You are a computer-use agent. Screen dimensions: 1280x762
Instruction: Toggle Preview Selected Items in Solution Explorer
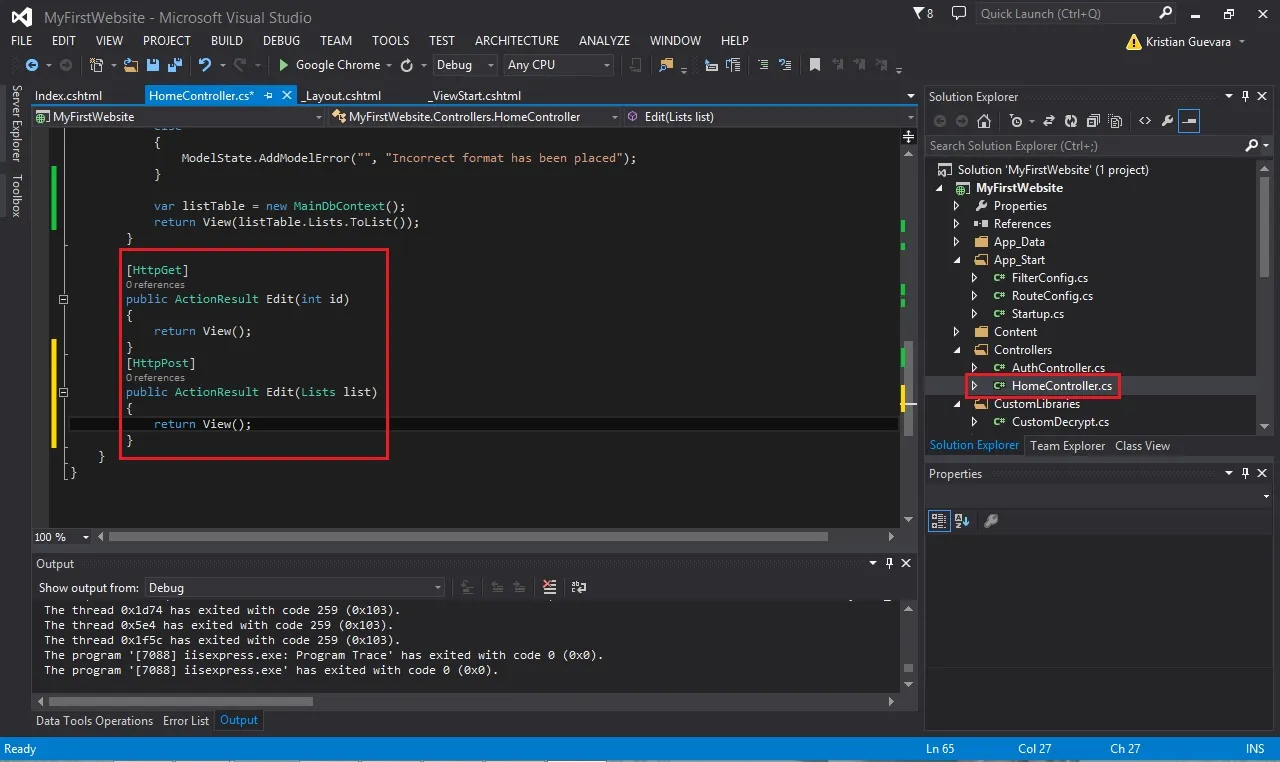coord(1189,121)
